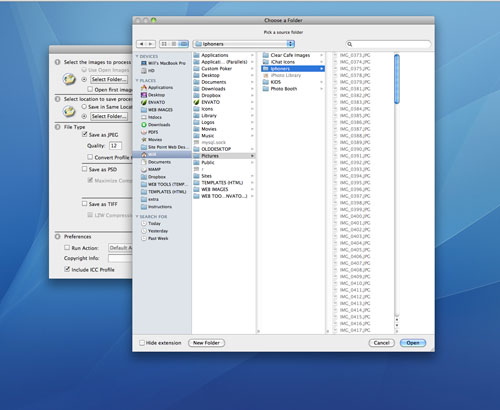
Task: Click the Open button
Action: pos(413,343)
